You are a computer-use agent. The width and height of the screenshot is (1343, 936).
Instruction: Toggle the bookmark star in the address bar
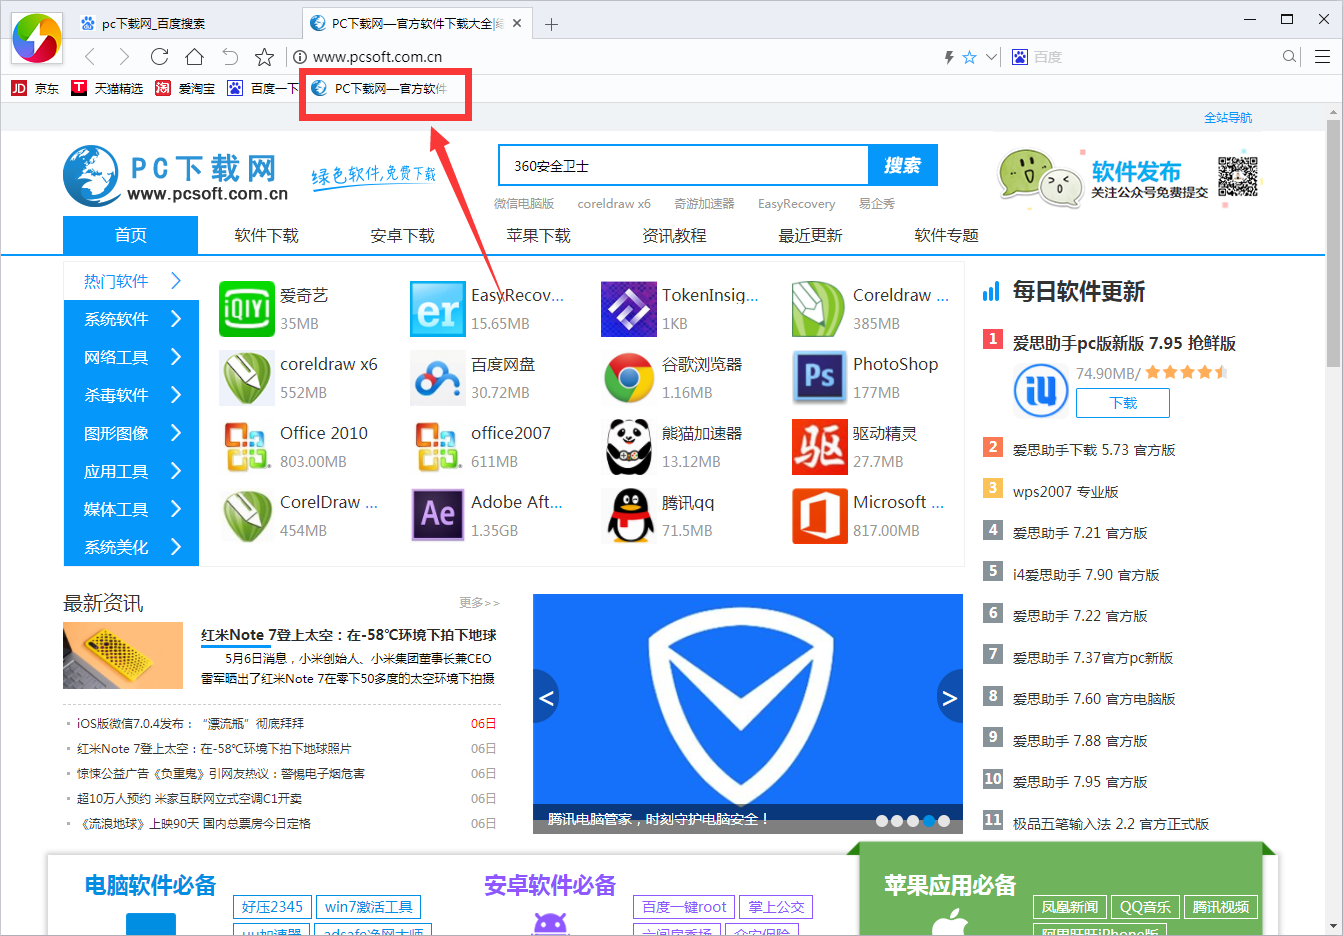click(x=968, y=57)
